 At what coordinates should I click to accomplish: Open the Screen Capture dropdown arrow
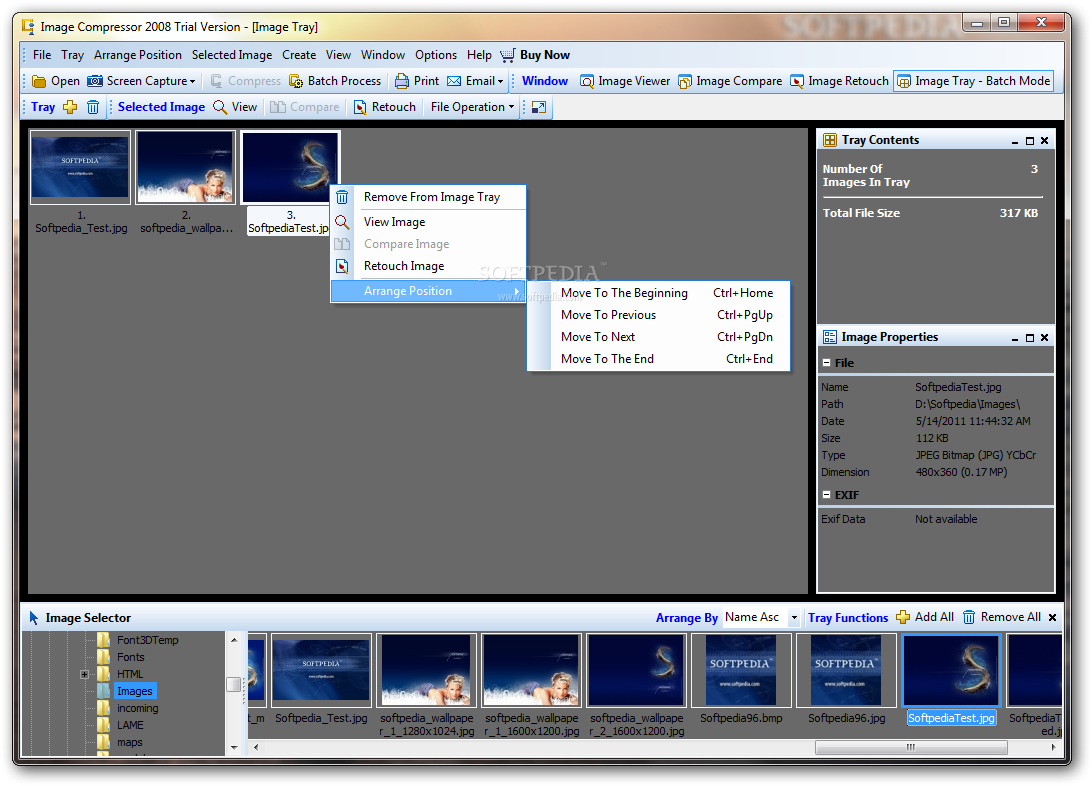click(193, 82)
